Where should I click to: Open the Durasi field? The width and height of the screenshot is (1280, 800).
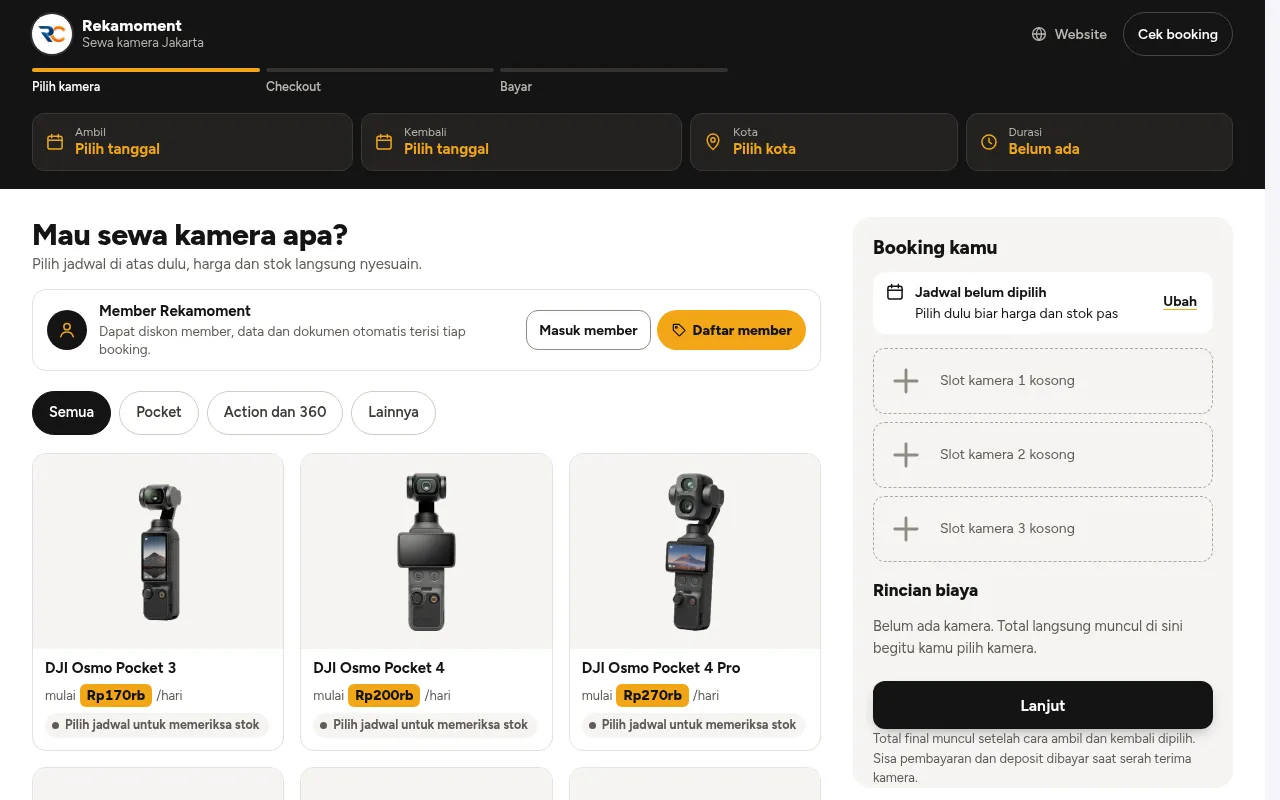tap(1099, 142)
